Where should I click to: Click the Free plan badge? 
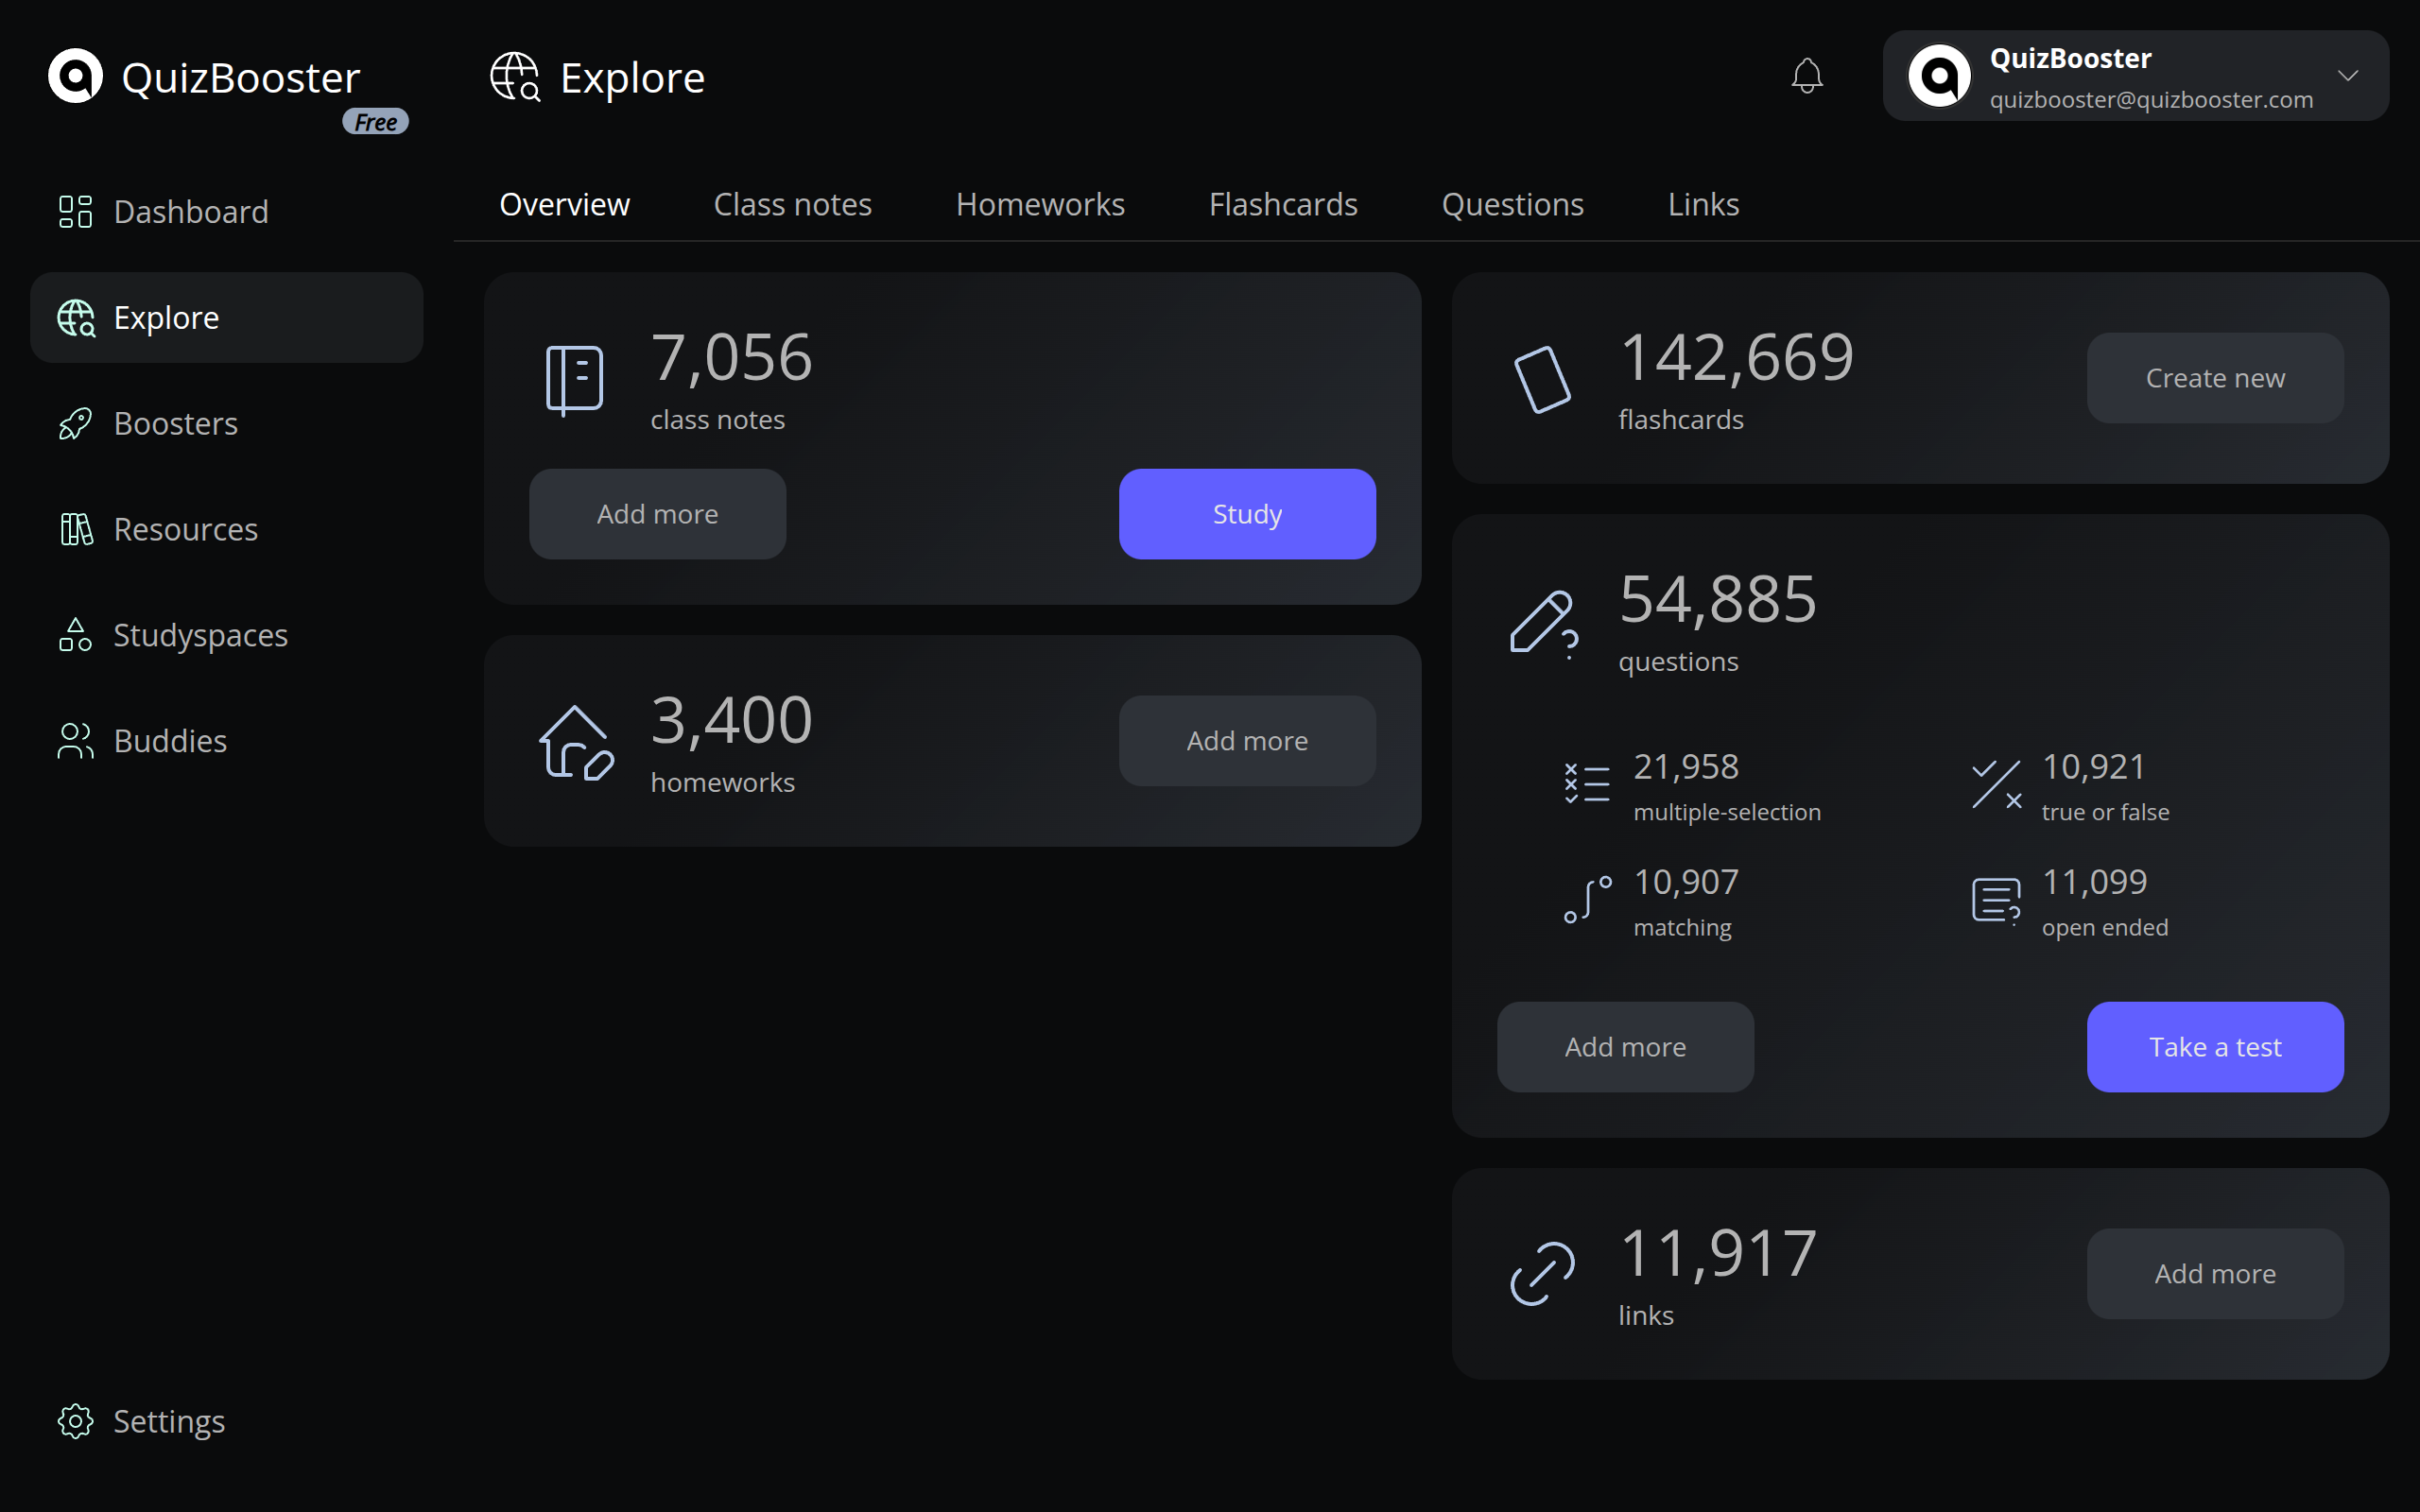pos(376,122)
